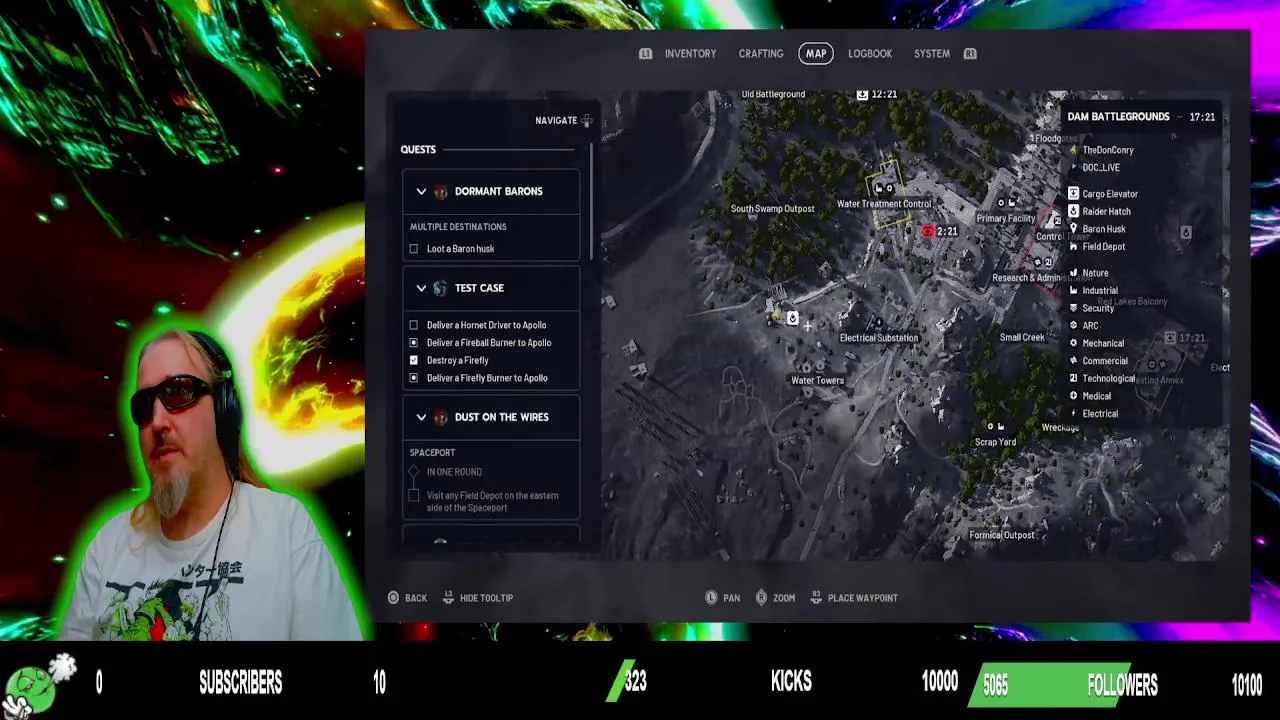Collapse the Test Case quest

421,288
